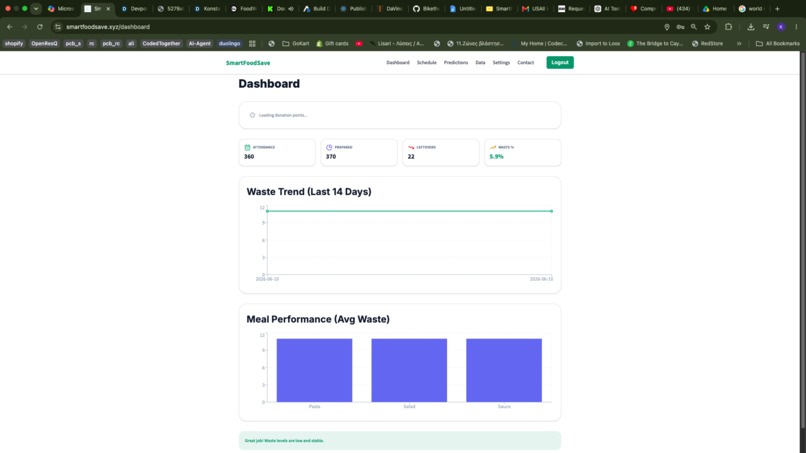
Task: Expand the pcb_s tab group
Action: pyautogui.click(x=73, y=44)
